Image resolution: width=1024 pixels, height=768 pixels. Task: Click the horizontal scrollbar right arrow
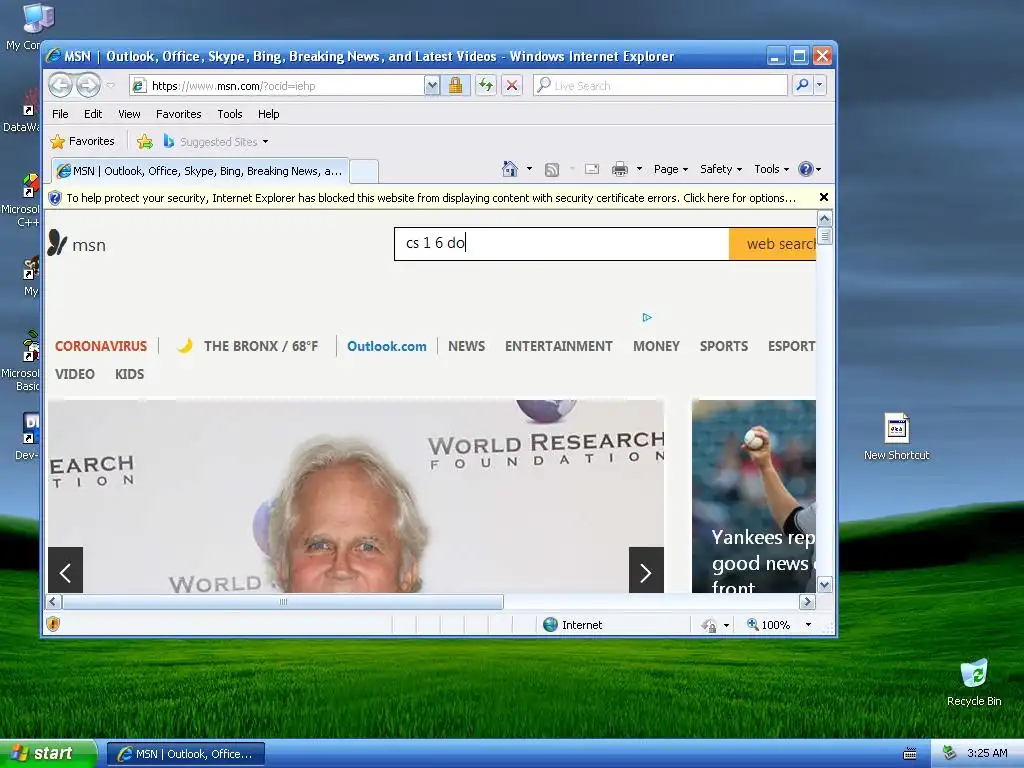(x=807, y=601)
